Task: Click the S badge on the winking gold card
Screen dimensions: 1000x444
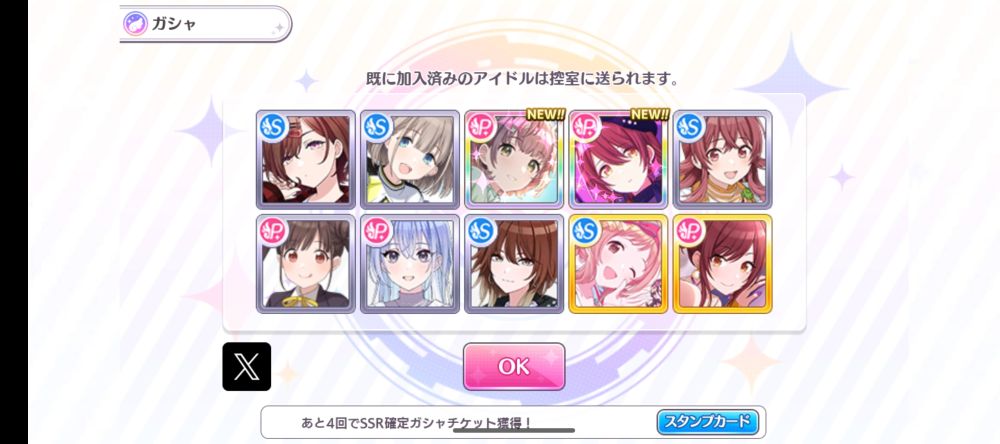Action: pos(585,232)
